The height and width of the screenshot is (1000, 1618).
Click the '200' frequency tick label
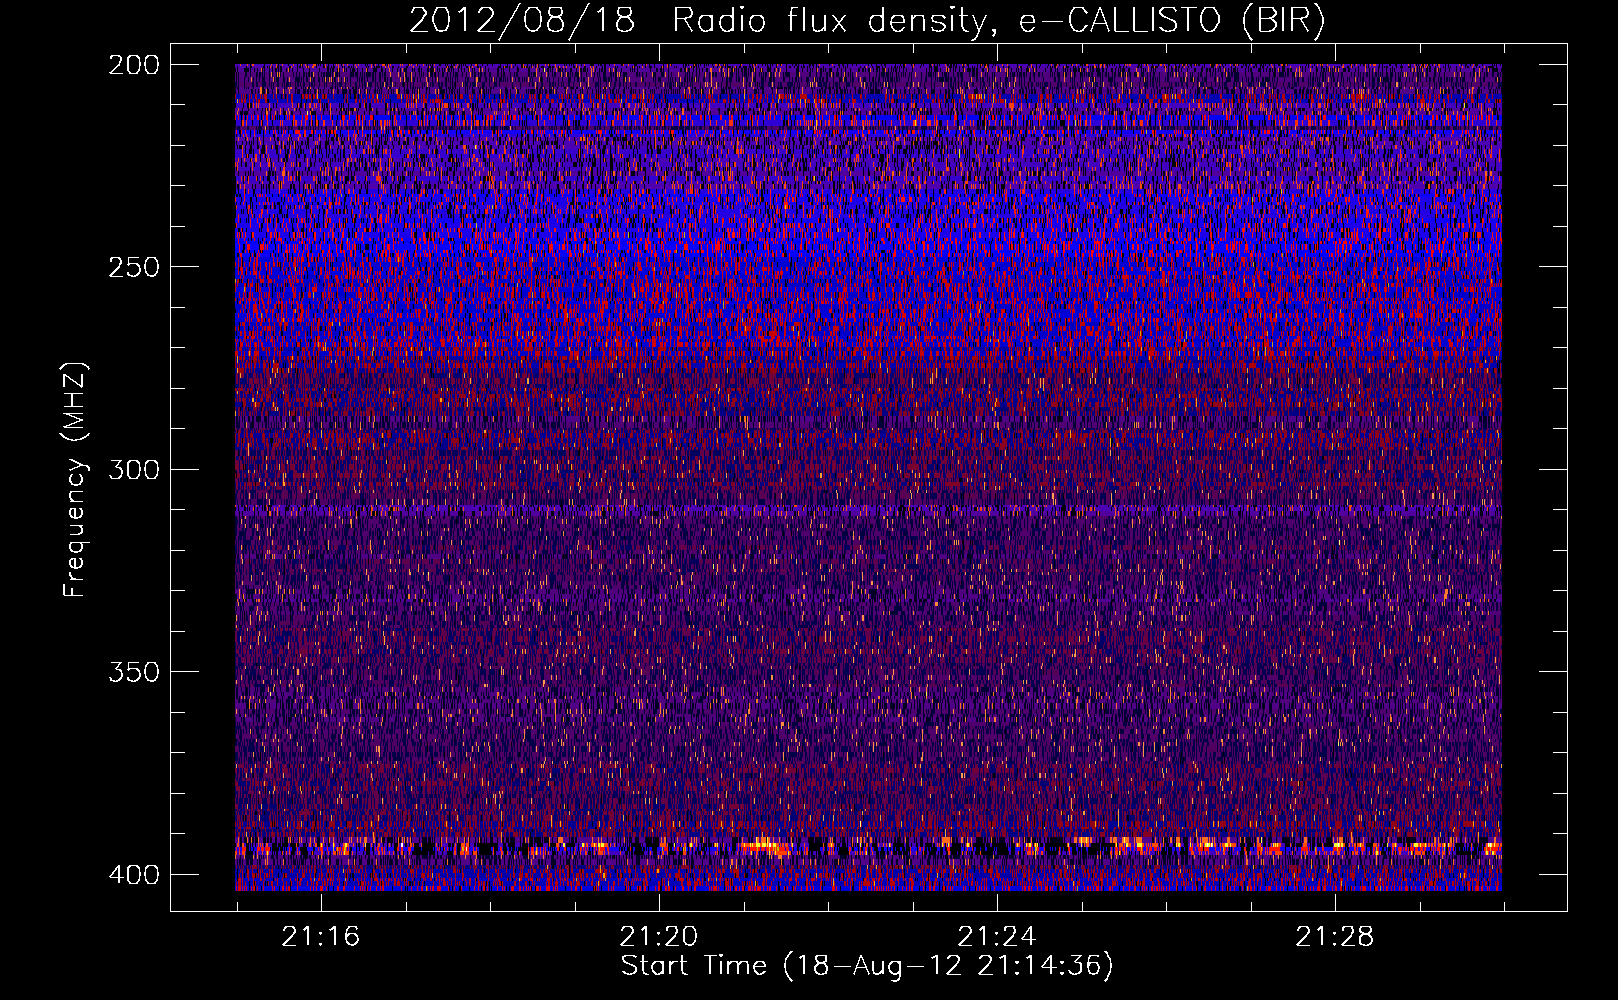coord(133,65)
